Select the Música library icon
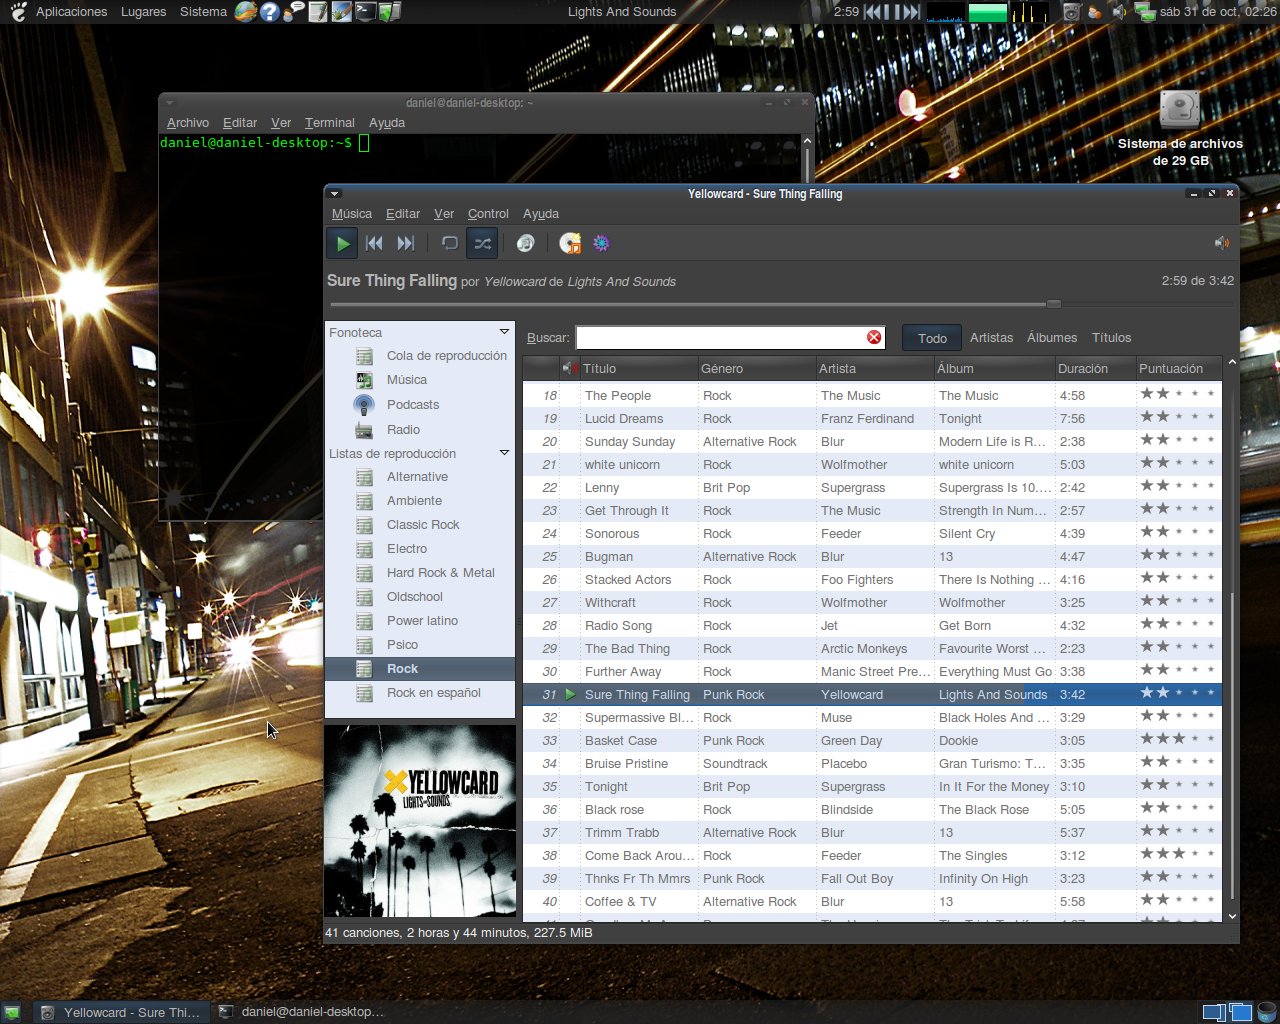Image resolution: width=1280 pixels, height=1024 pixels. [x=364, y=380]
